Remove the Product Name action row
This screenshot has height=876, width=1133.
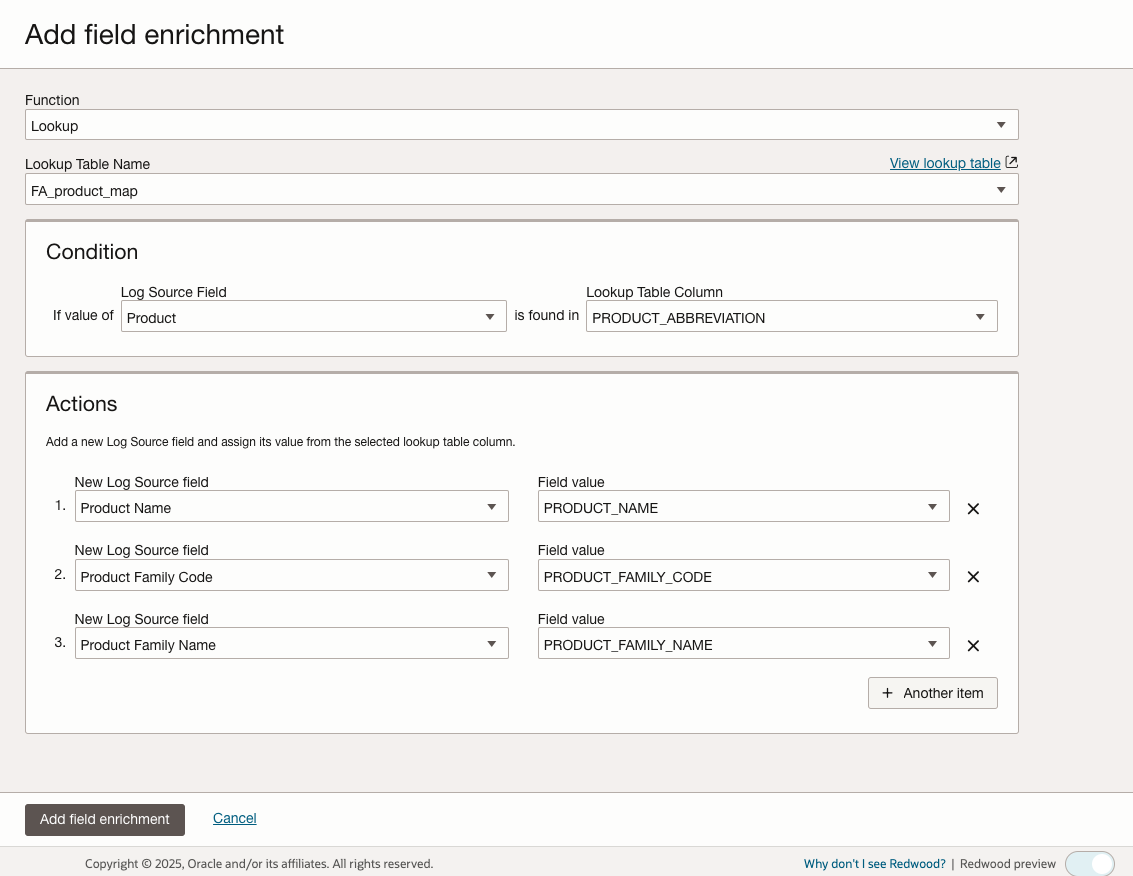[972, 509]
